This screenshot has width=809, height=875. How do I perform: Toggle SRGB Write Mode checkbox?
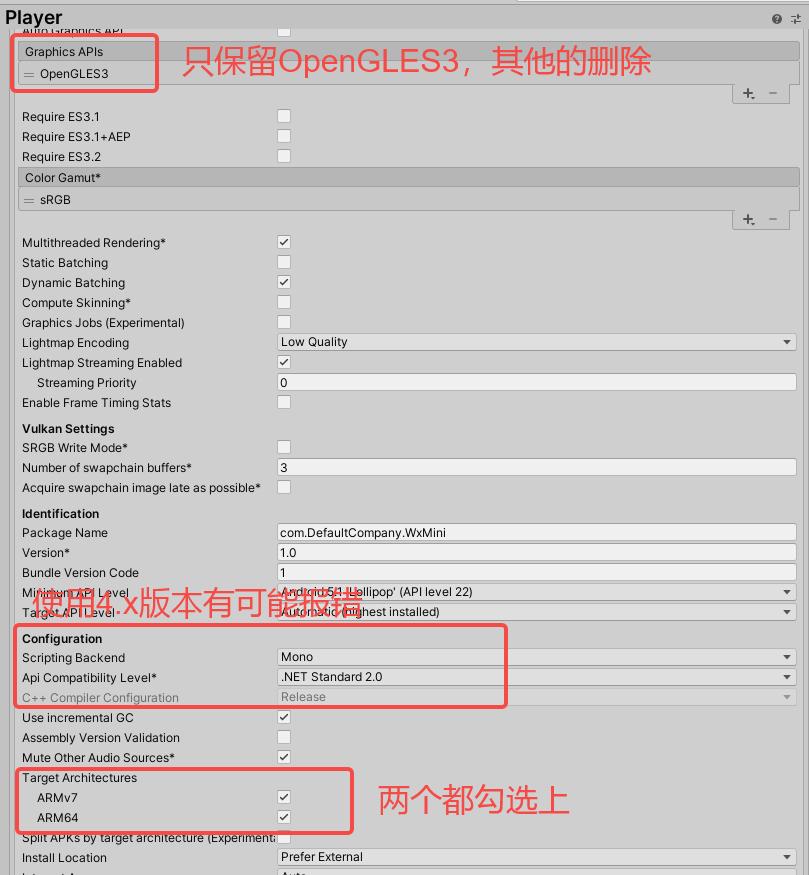(284, 448)
